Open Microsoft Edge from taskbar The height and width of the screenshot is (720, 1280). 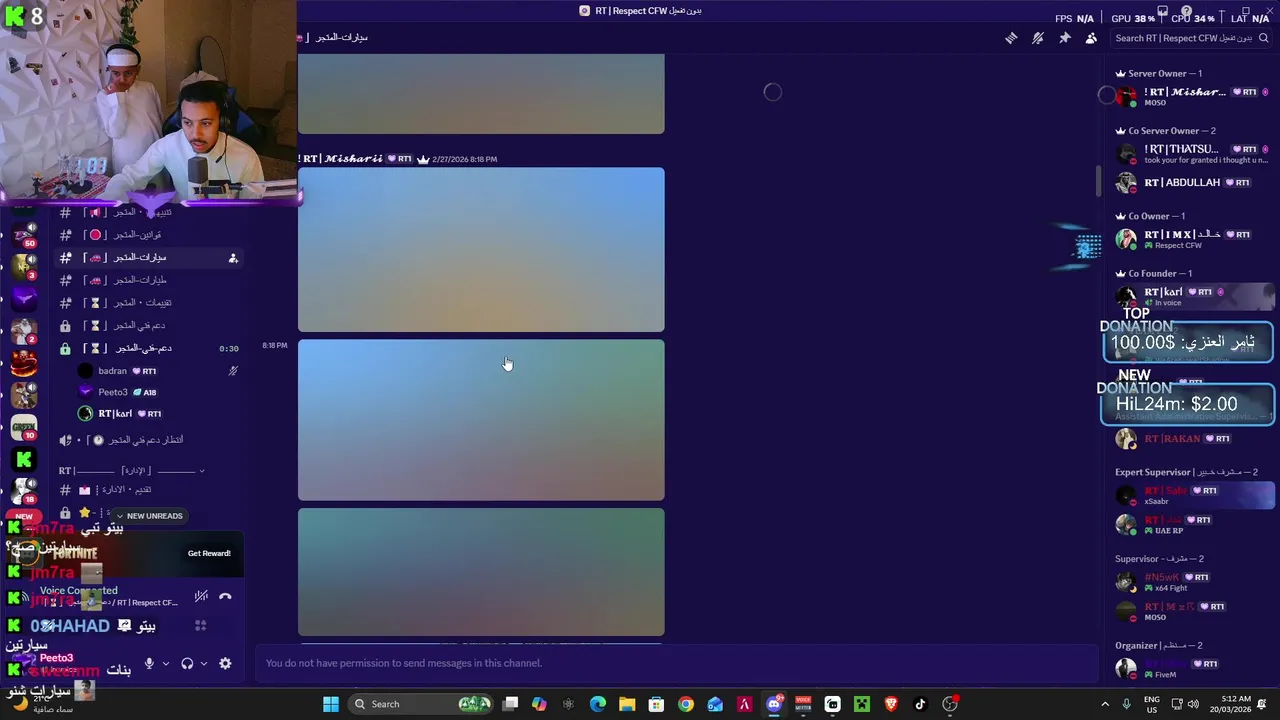(598, 704)
